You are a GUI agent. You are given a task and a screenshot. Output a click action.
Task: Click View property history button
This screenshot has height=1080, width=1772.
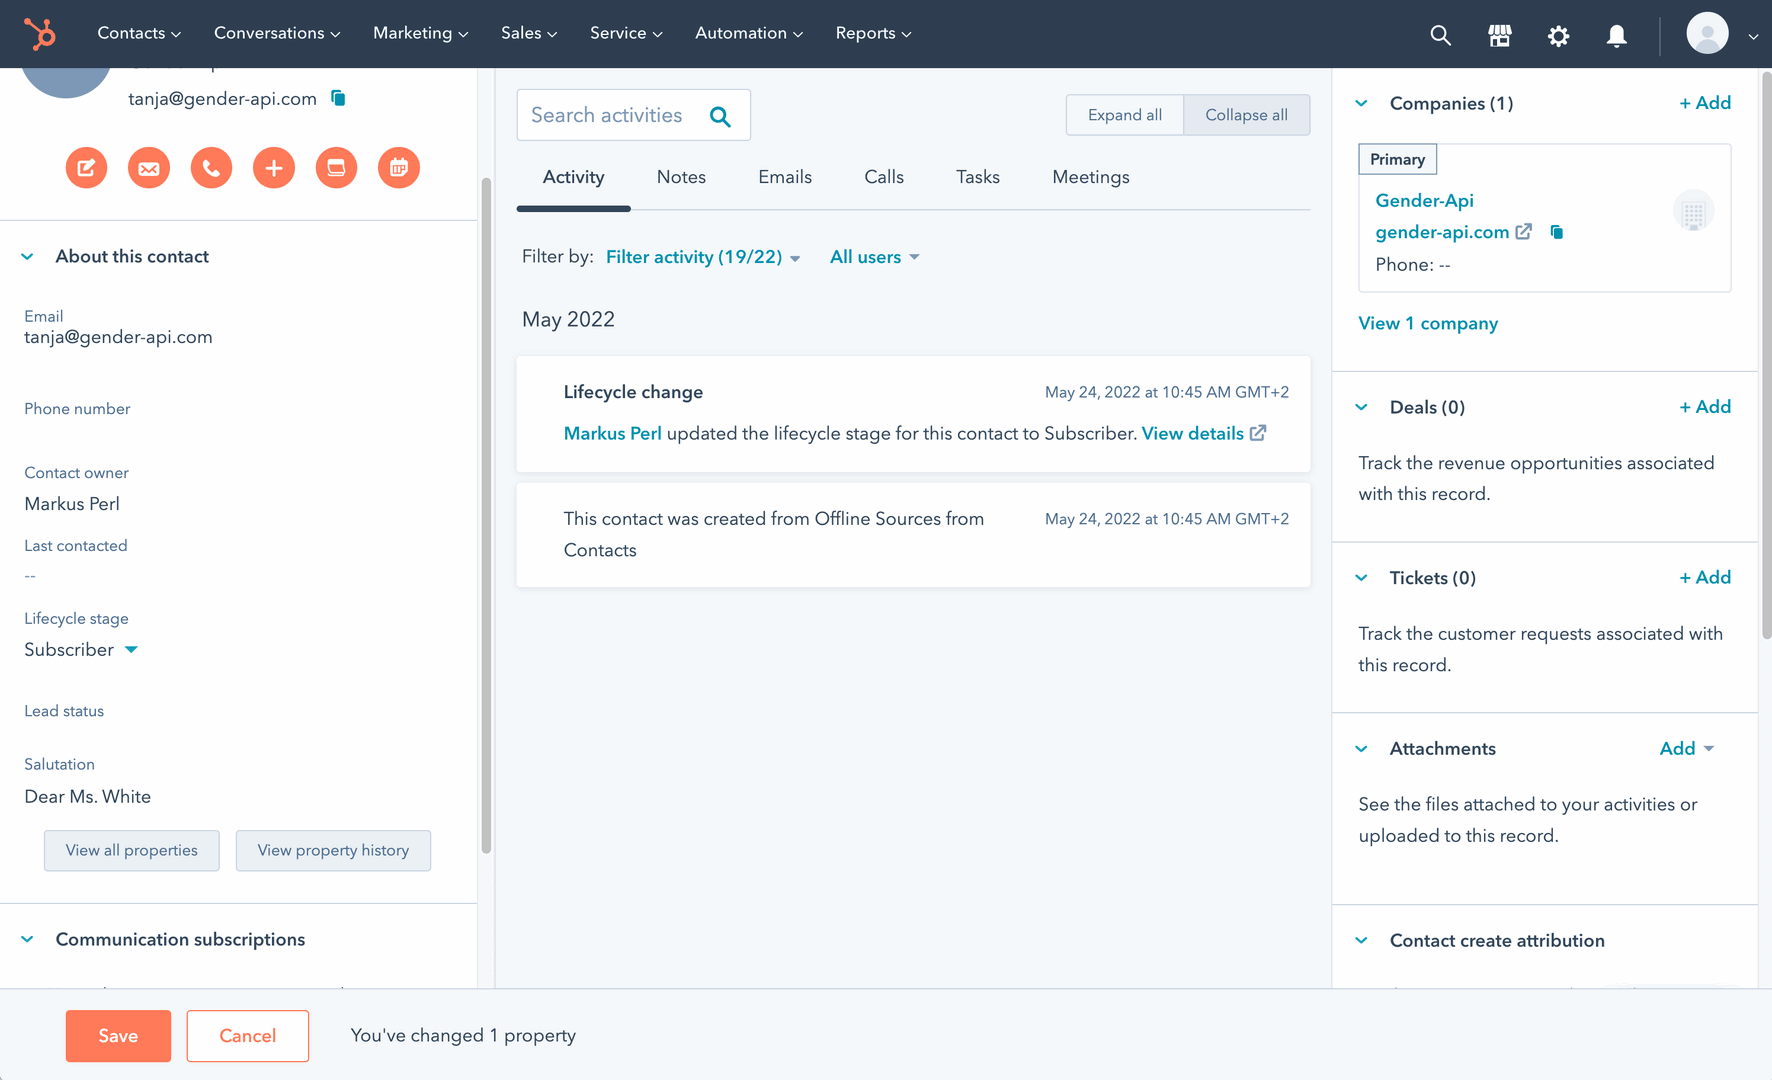(333, 851)
